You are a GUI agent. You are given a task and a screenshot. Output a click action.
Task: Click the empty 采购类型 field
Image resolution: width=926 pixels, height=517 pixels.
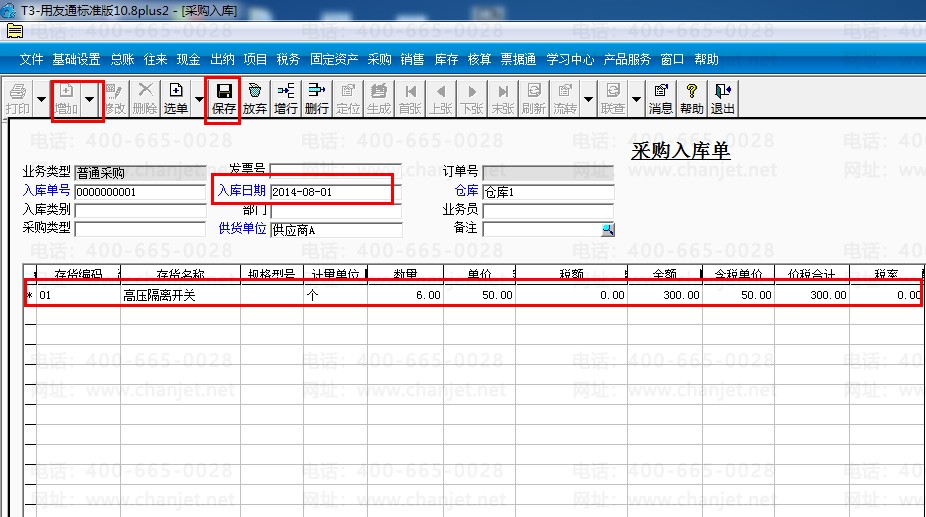click(140, 229)
